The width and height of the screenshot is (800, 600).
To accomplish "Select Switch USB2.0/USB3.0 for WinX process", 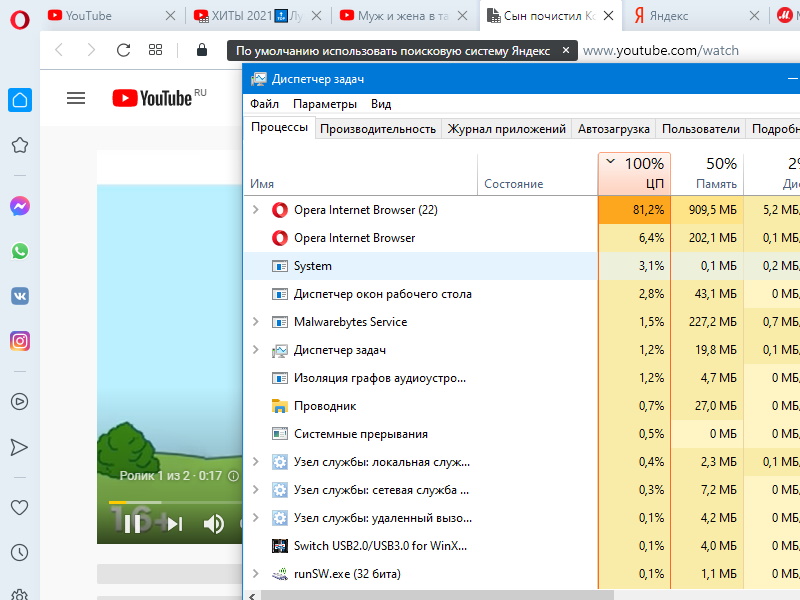I will coord(521,546).
